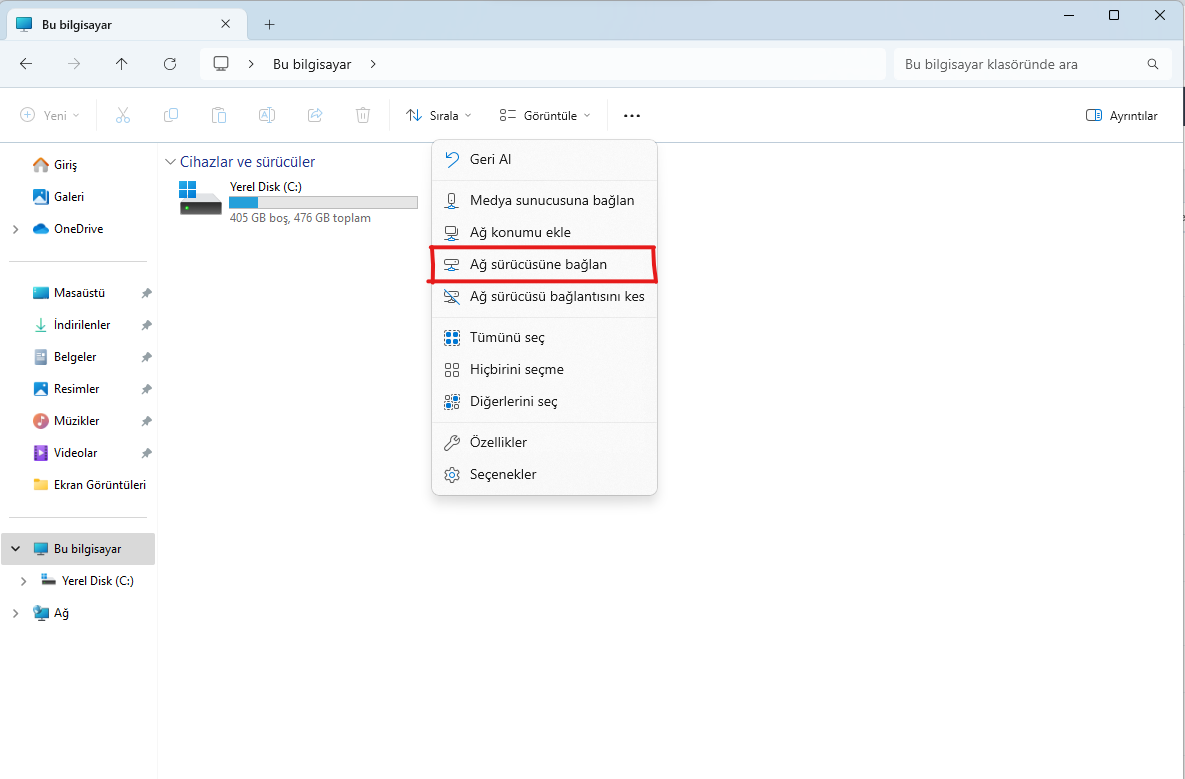Open the new tab plus button

269,24
